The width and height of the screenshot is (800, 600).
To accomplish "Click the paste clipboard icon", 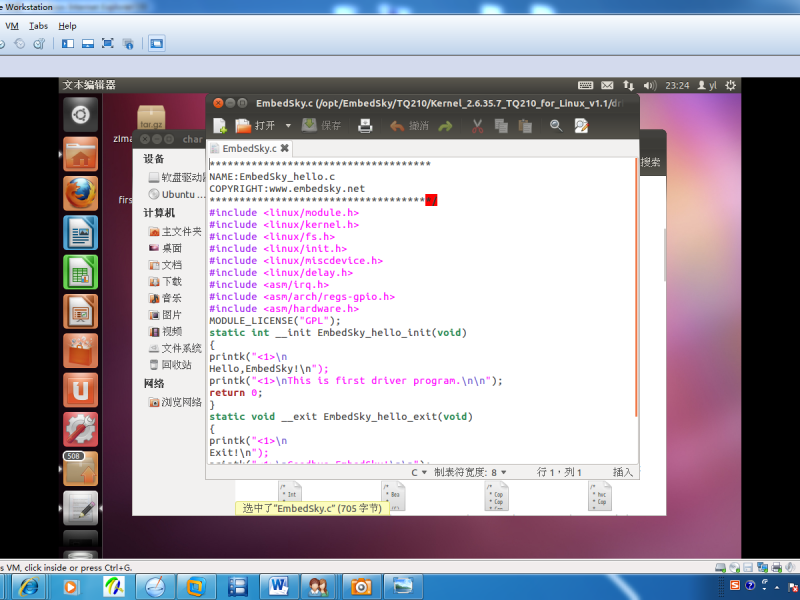I will [x=523, y=126].
